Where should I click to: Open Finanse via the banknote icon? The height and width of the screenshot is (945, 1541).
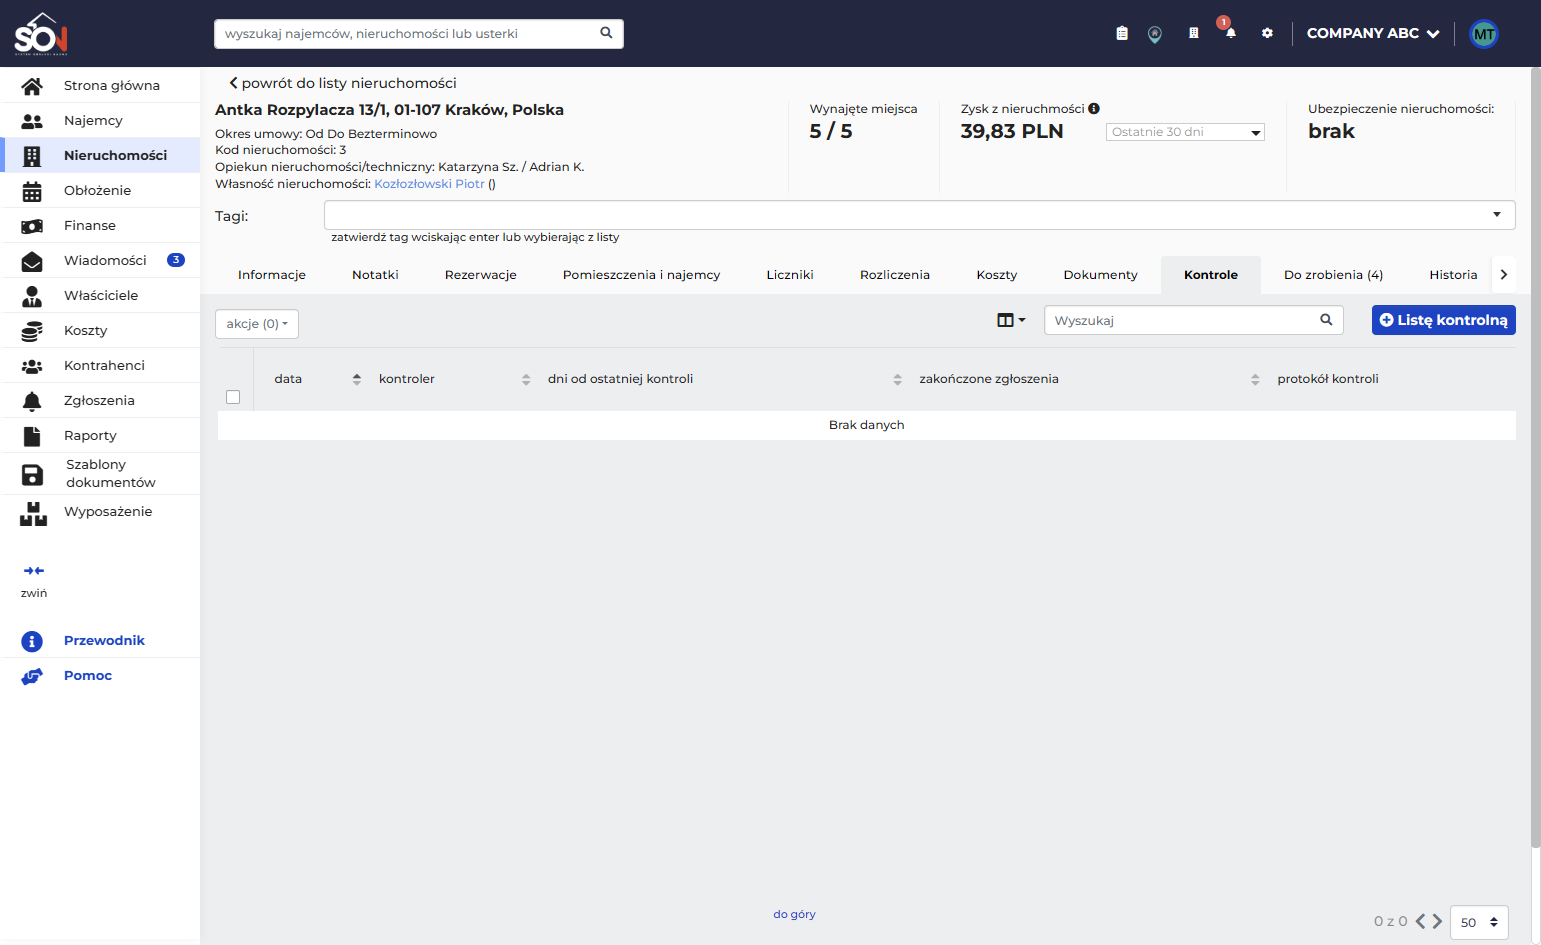32,226
